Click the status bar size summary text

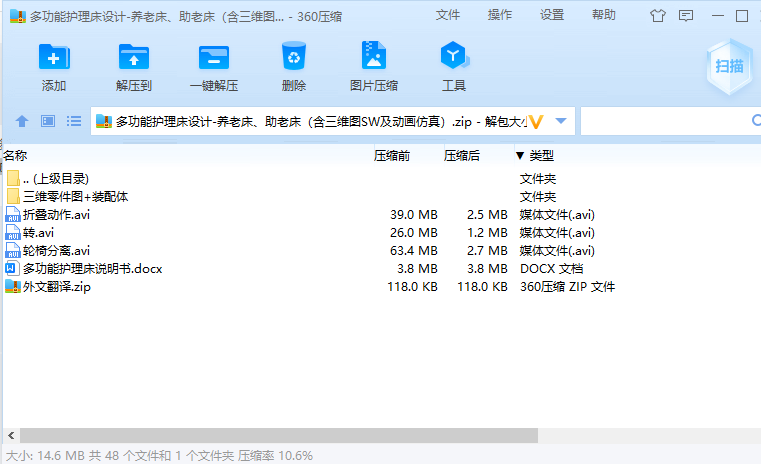coord(159,456)
